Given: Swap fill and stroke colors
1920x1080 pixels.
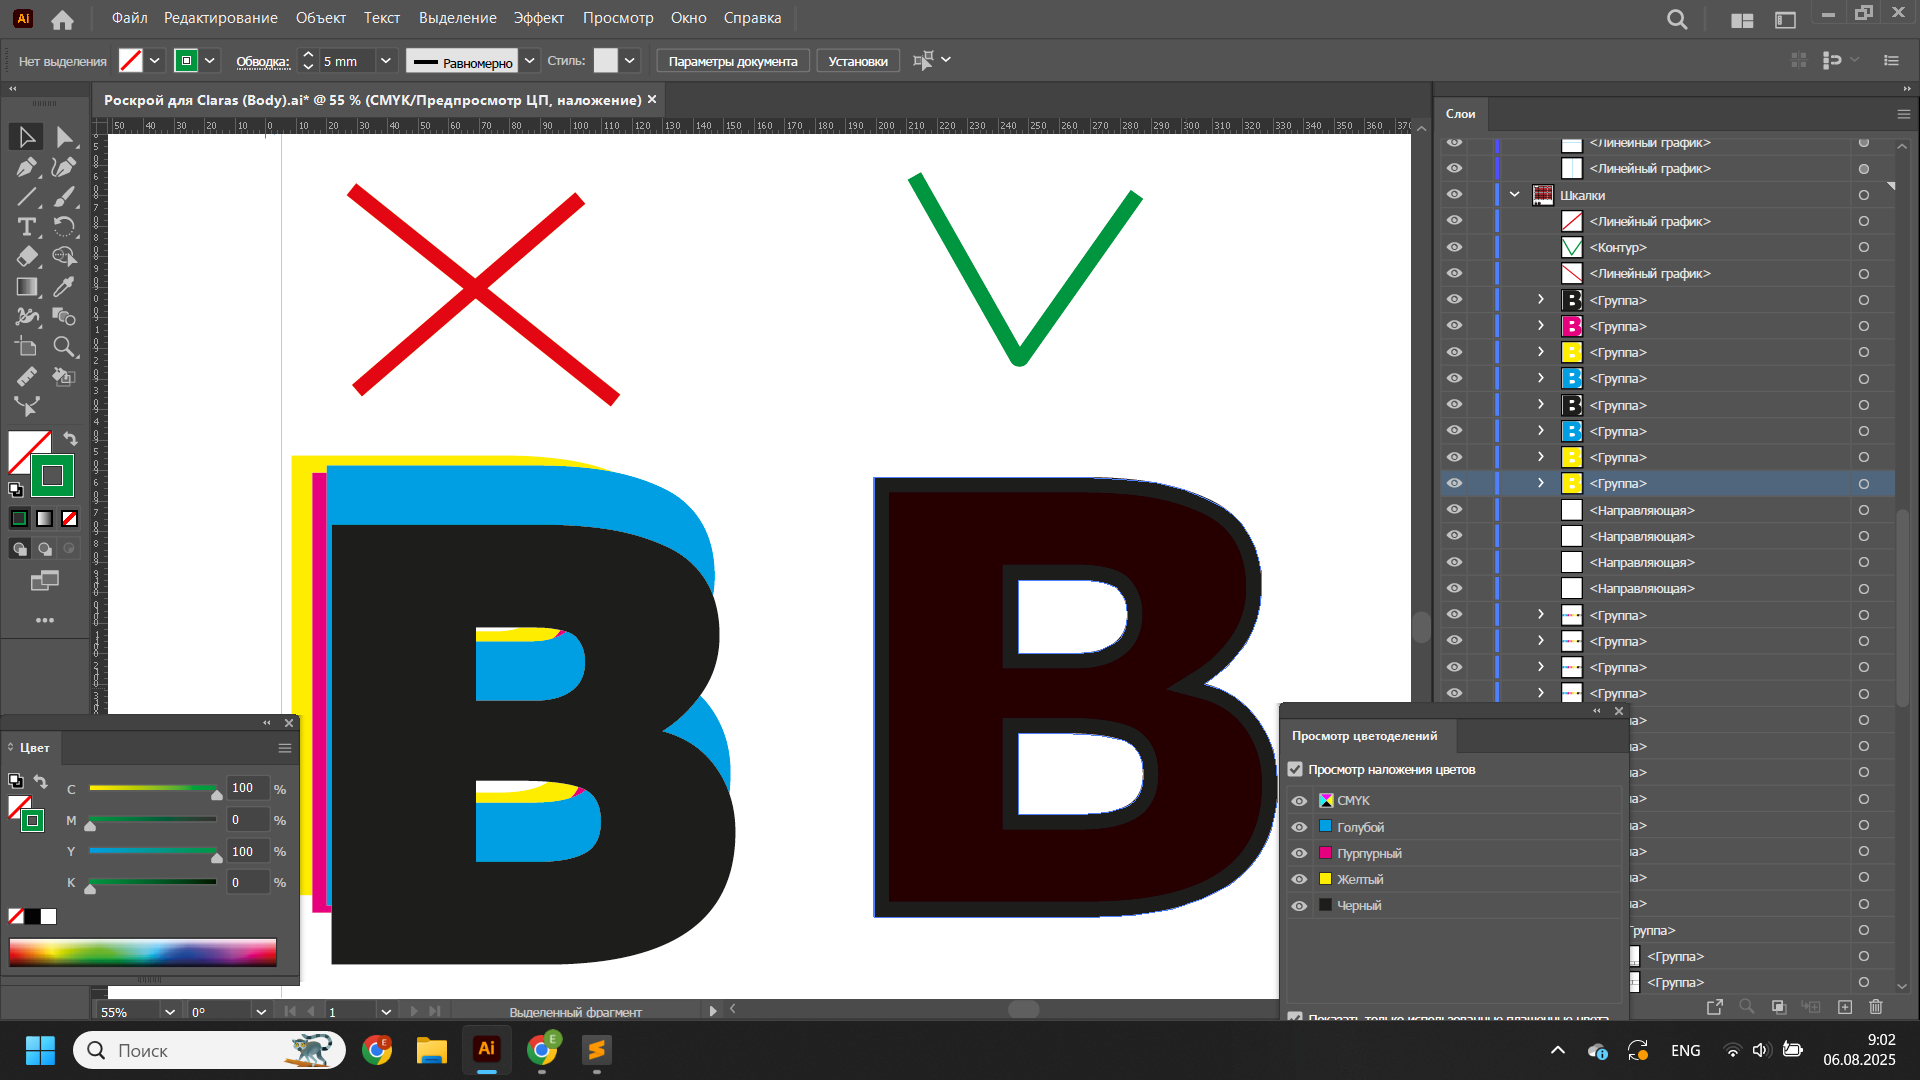Looking at the screenshot, I should pyautogui.click(x=70, y=439).
